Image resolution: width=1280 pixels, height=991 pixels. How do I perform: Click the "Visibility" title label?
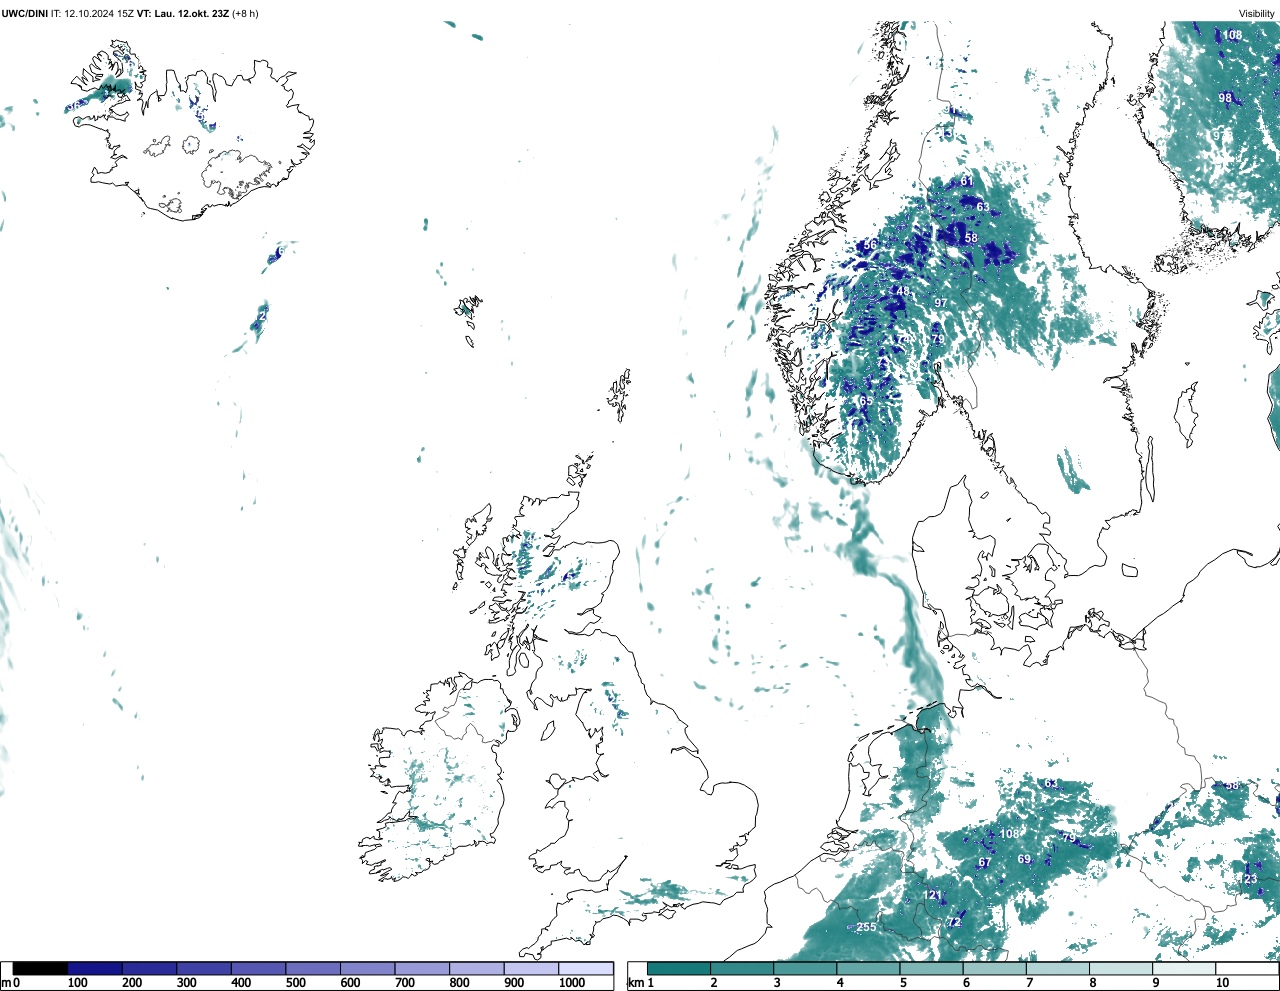tap(1257, 13)
